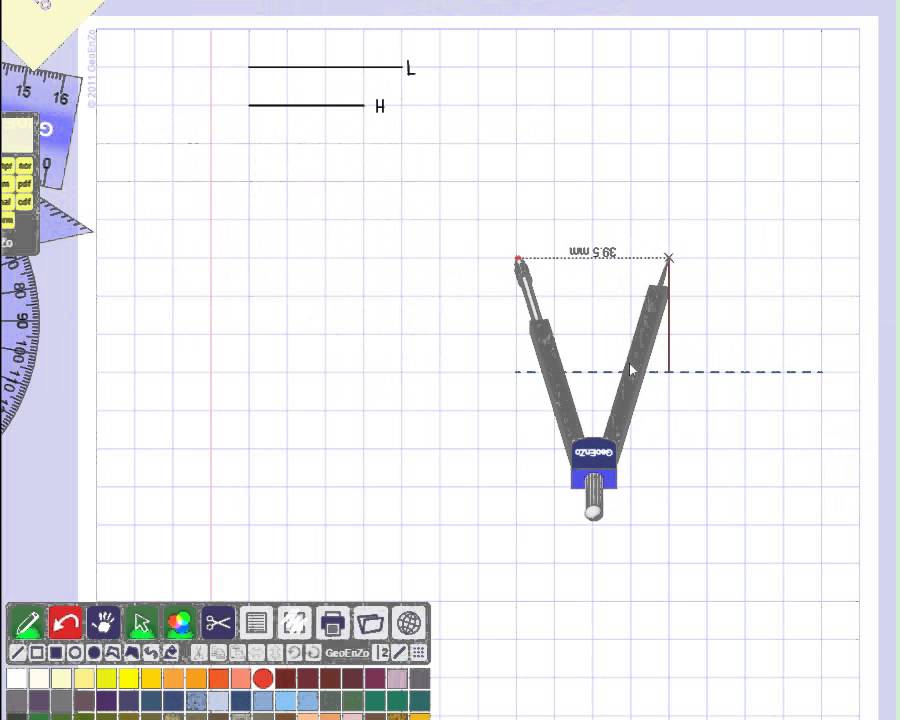Open the RGB color mixer tool
The width and height of the screenshot is (900, 720).
click(180, 622)
